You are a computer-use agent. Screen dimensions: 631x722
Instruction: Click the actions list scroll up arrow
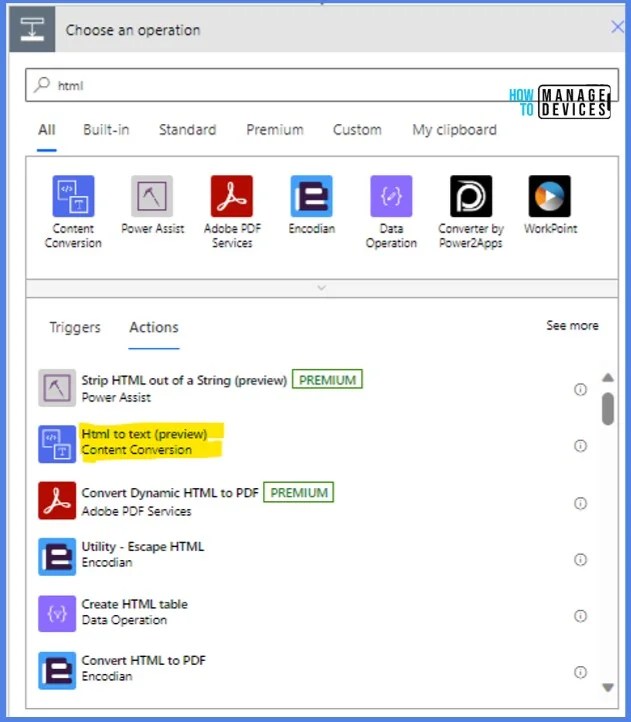[608, 378]
